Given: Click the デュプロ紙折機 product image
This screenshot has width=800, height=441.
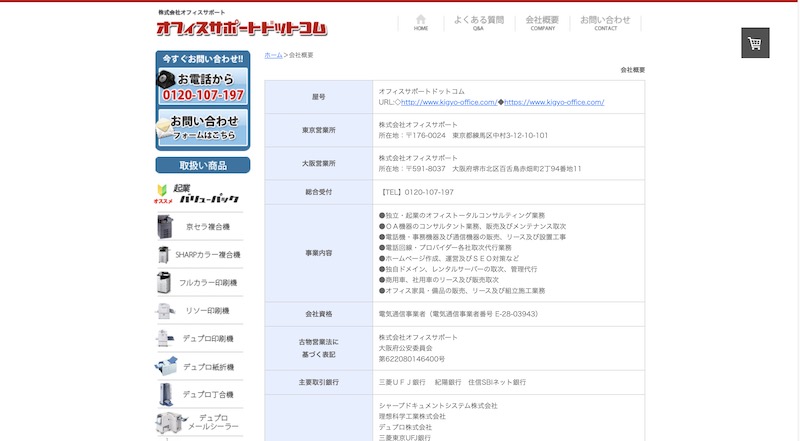Looking at the screenshot, I should (x=166, y=366).
